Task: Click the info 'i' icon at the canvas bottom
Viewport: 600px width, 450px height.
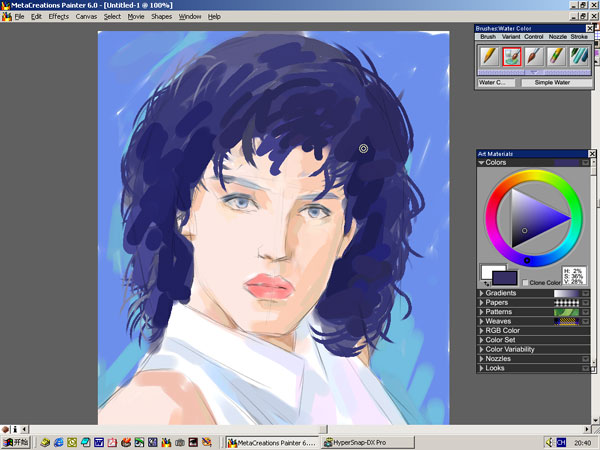Action: click(x=15, y=429)
